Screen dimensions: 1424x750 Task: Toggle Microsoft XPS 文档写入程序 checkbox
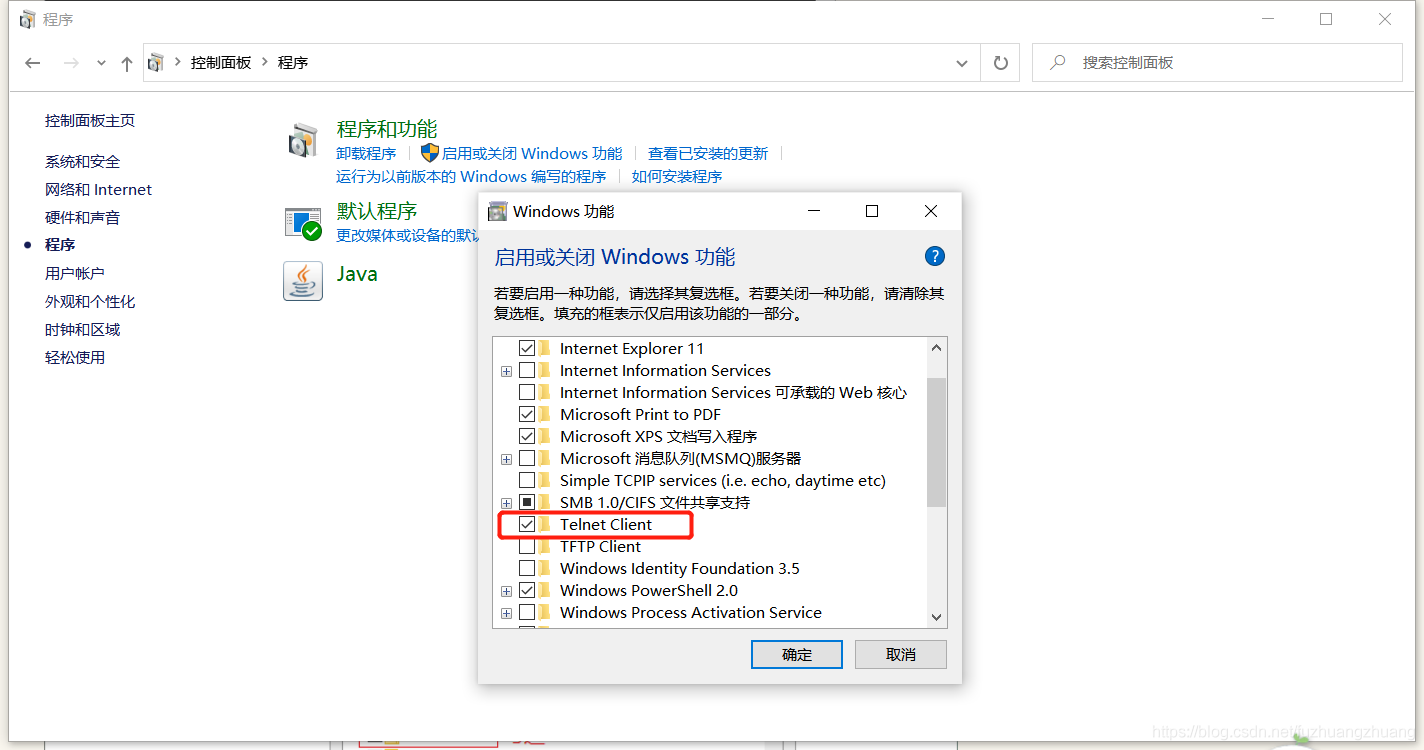click(527, 436)
